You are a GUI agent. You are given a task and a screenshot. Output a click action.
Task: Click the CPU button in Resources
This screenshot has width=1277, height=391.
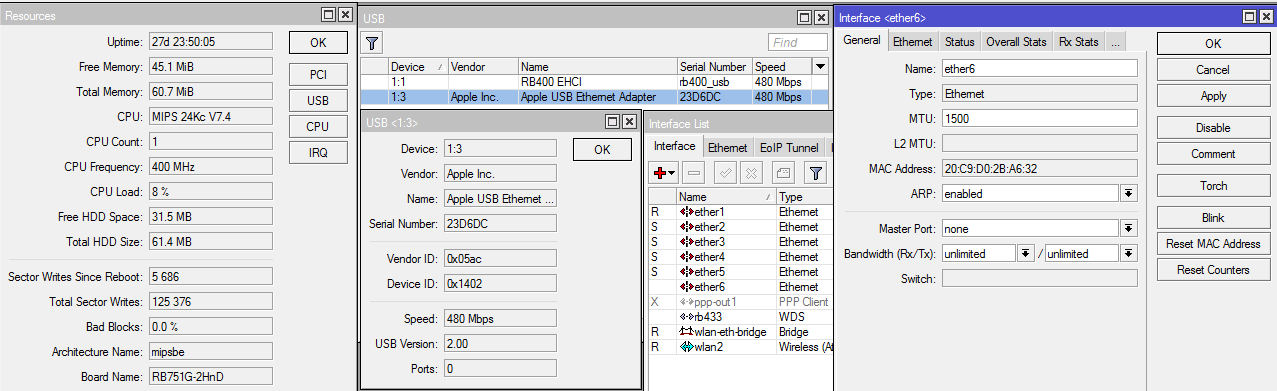click(x=318, y=127)
